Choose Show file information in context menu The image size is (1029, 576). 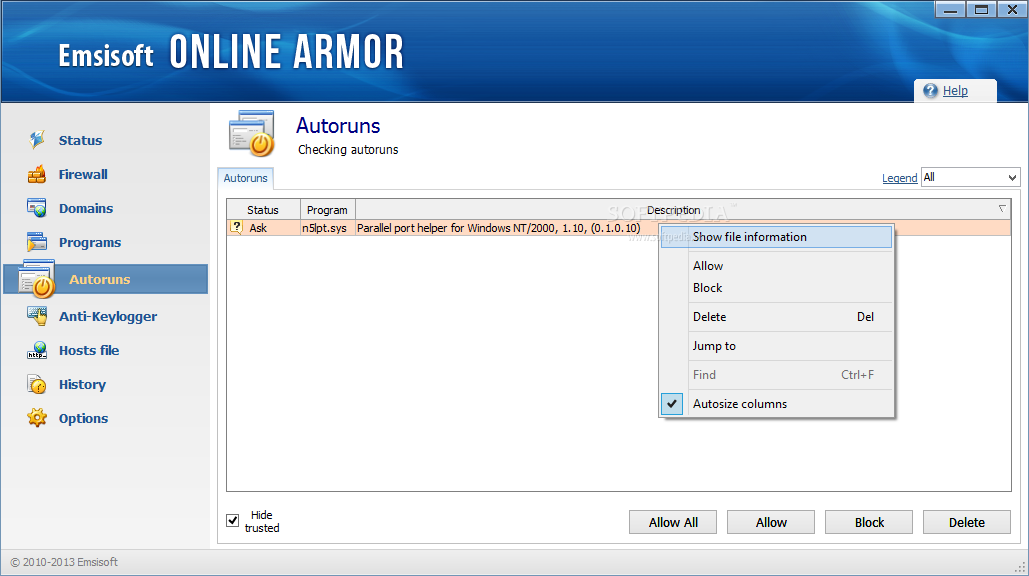[776, 237]
